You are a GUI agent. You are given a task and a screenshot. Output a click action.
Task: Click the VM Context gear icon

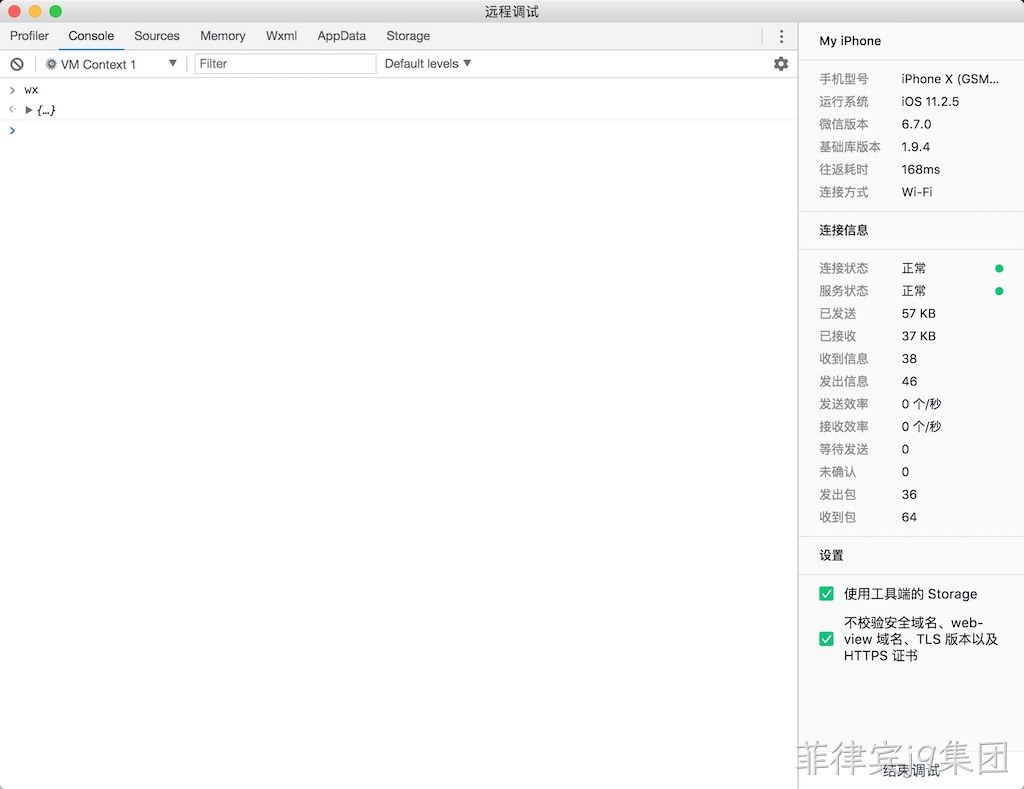coord(51,64)
